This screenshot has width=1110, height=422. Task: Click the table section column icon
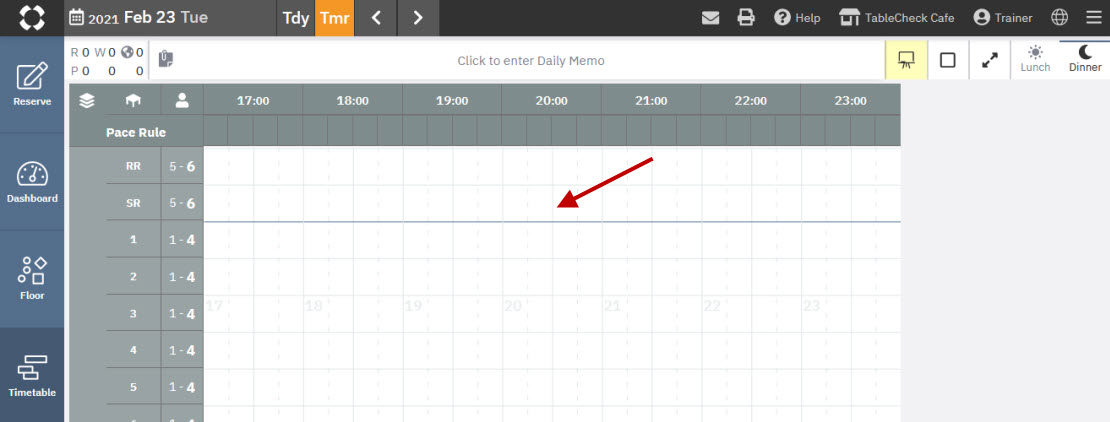pyautogui.click(x=133, y=101)
